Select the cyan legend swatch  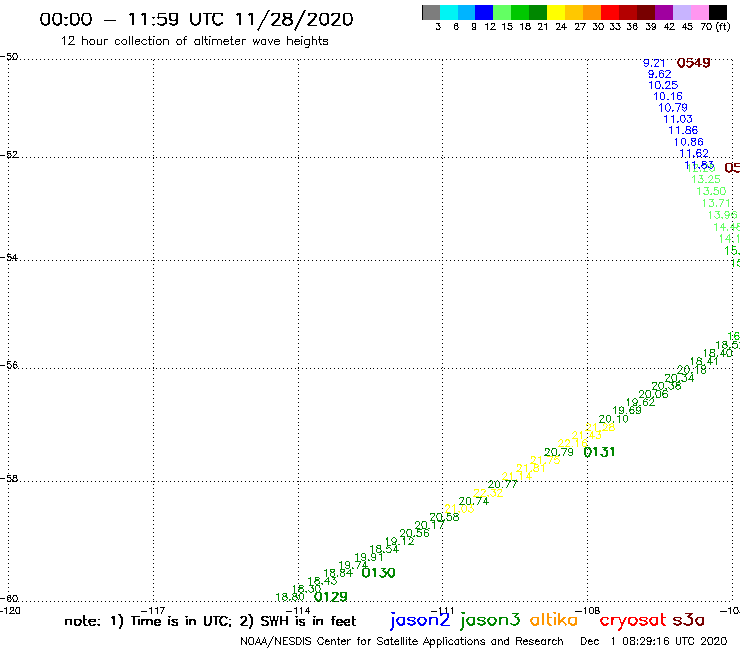448,13
